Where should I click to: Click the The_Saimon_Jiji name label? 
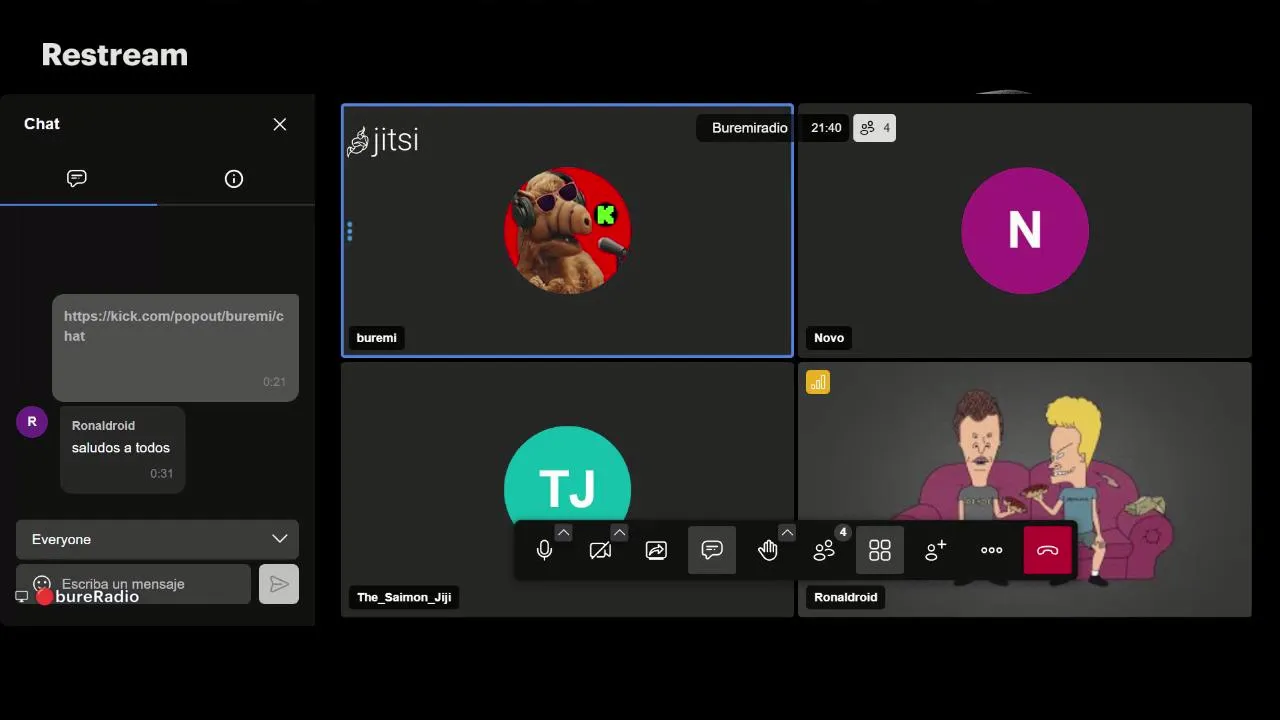404,597
